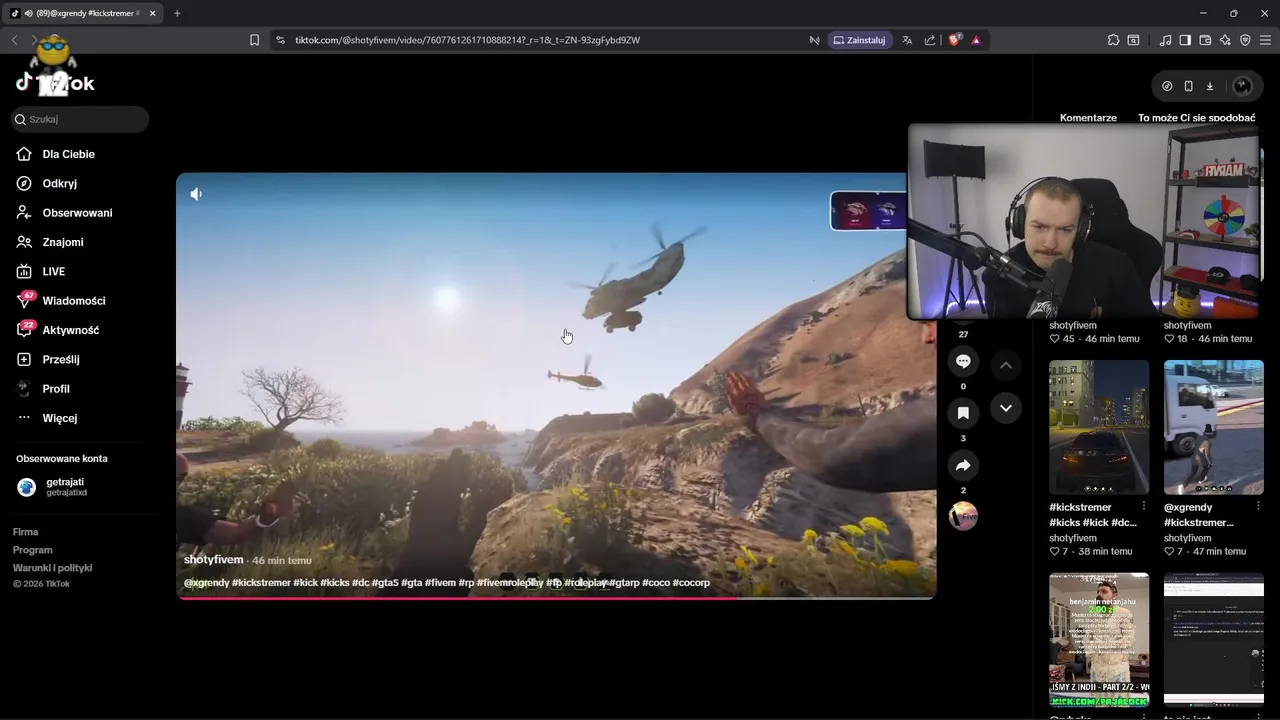Open the benjamin netanjahu video thumbnail
Screen dimensions: 1280x720
pyautogui.click(x=1099, y=640)
